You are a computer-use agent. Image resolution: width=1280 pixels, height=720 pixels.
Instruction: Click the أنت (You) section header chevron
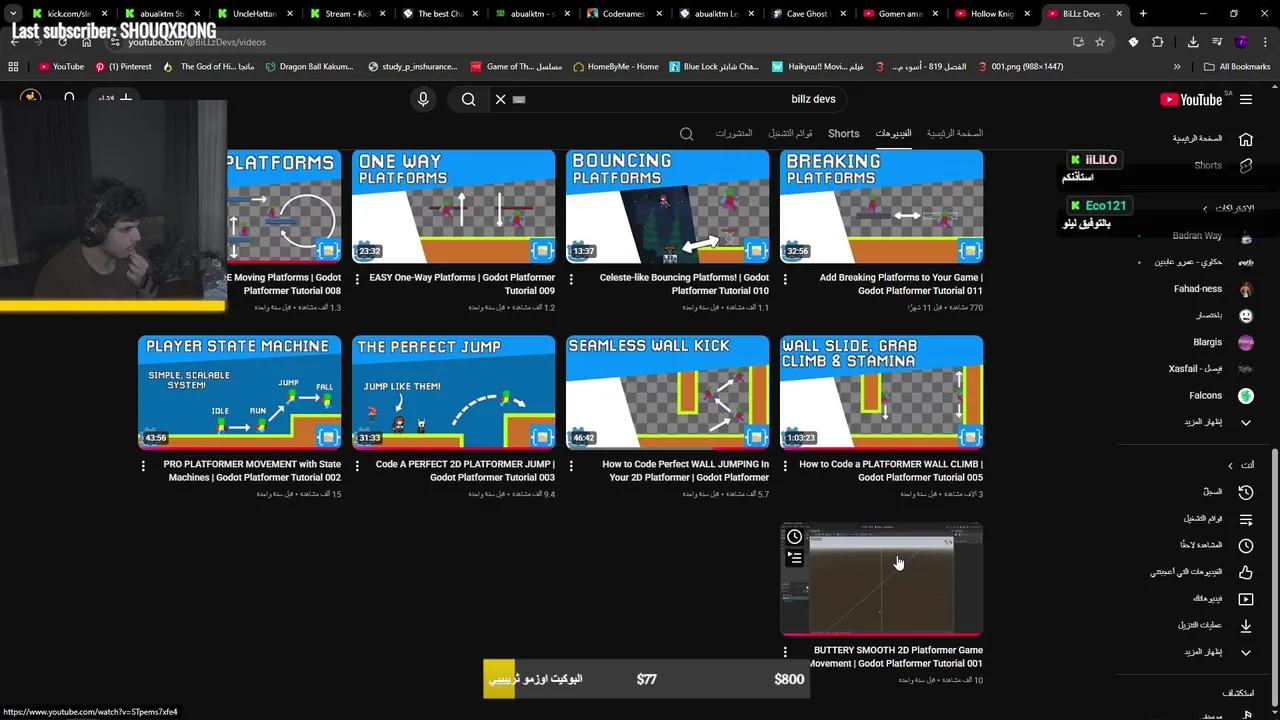(x=1231, y=465)
